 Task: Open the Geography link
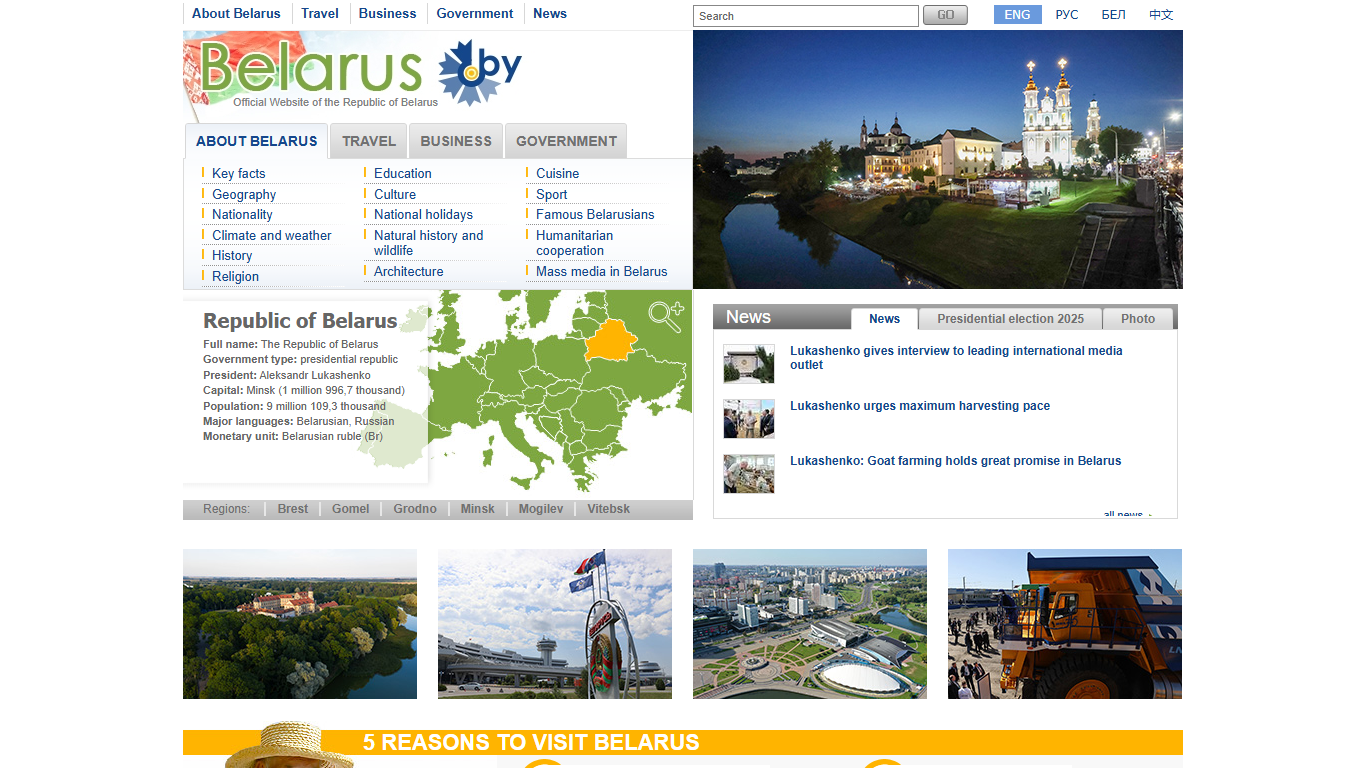(244, 195)
